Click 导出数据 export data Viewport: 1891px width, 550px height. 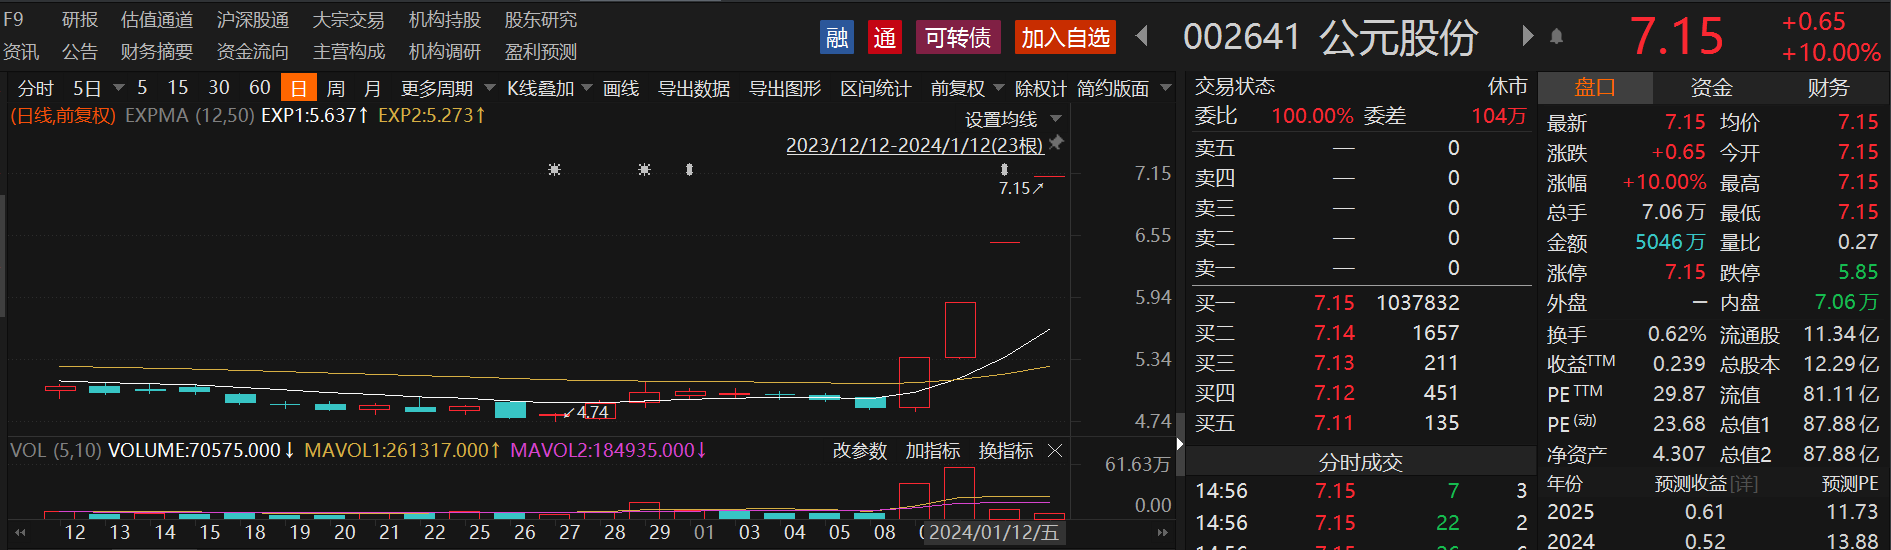[x=694, y=88]
